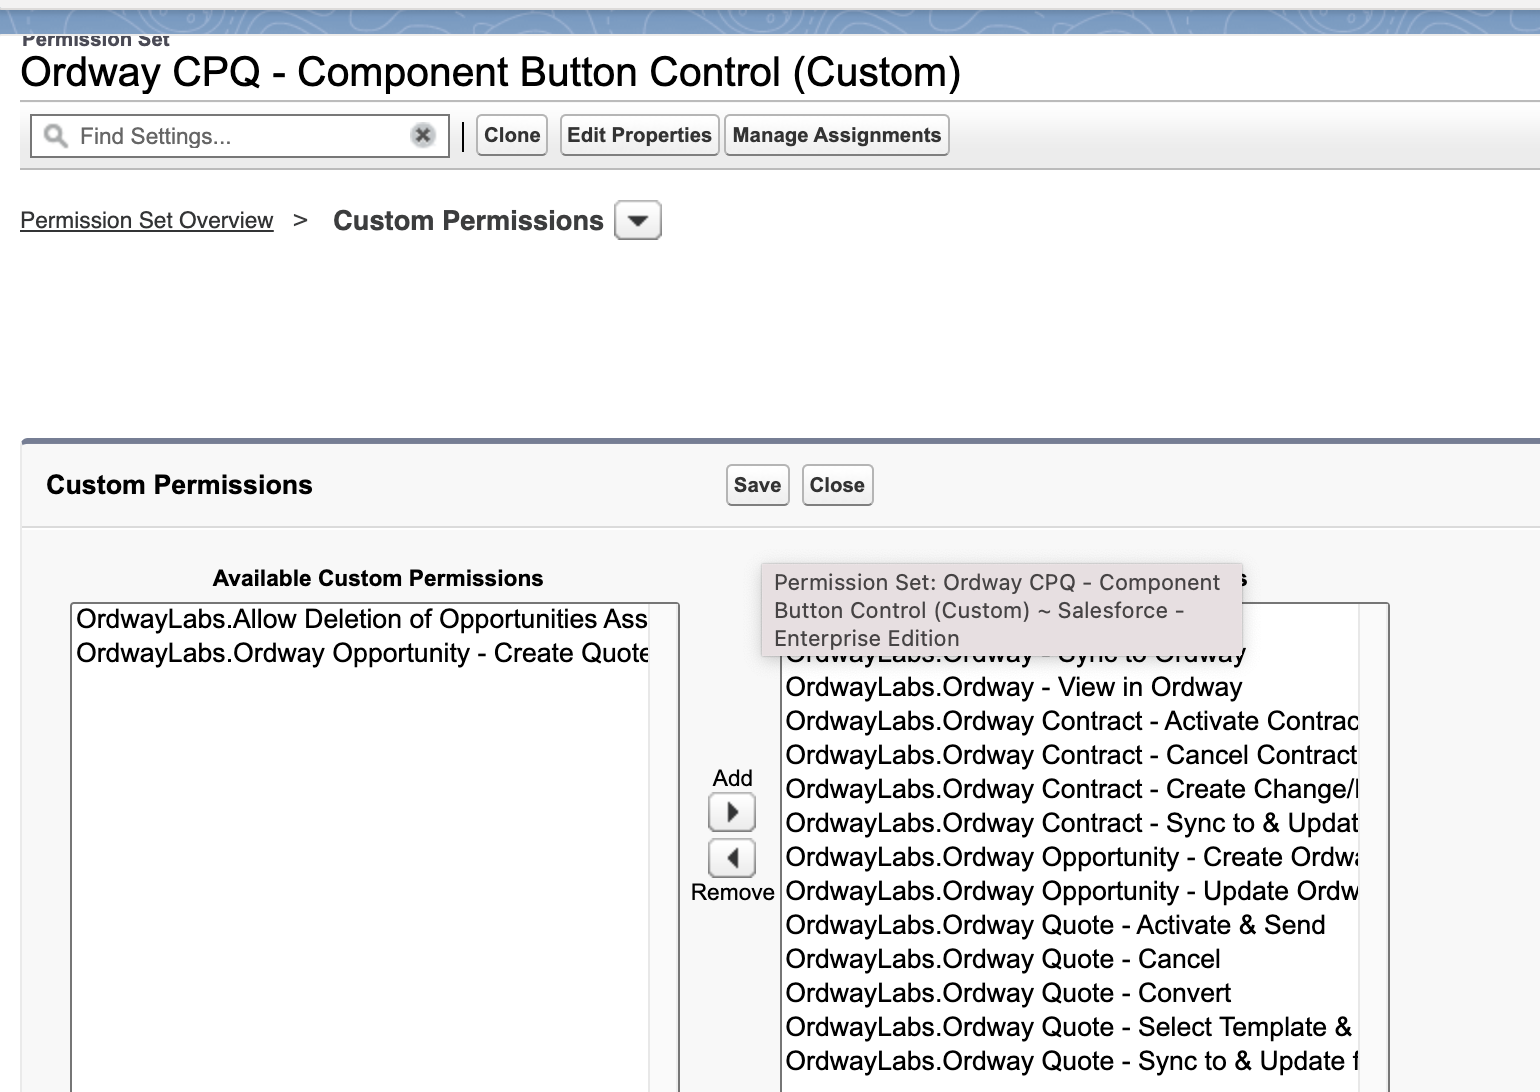This screenshot has width=1540, height=1092.
Task: Select 'Ordway - View in Ordway' permission
Action: [x=1071, y=687]
